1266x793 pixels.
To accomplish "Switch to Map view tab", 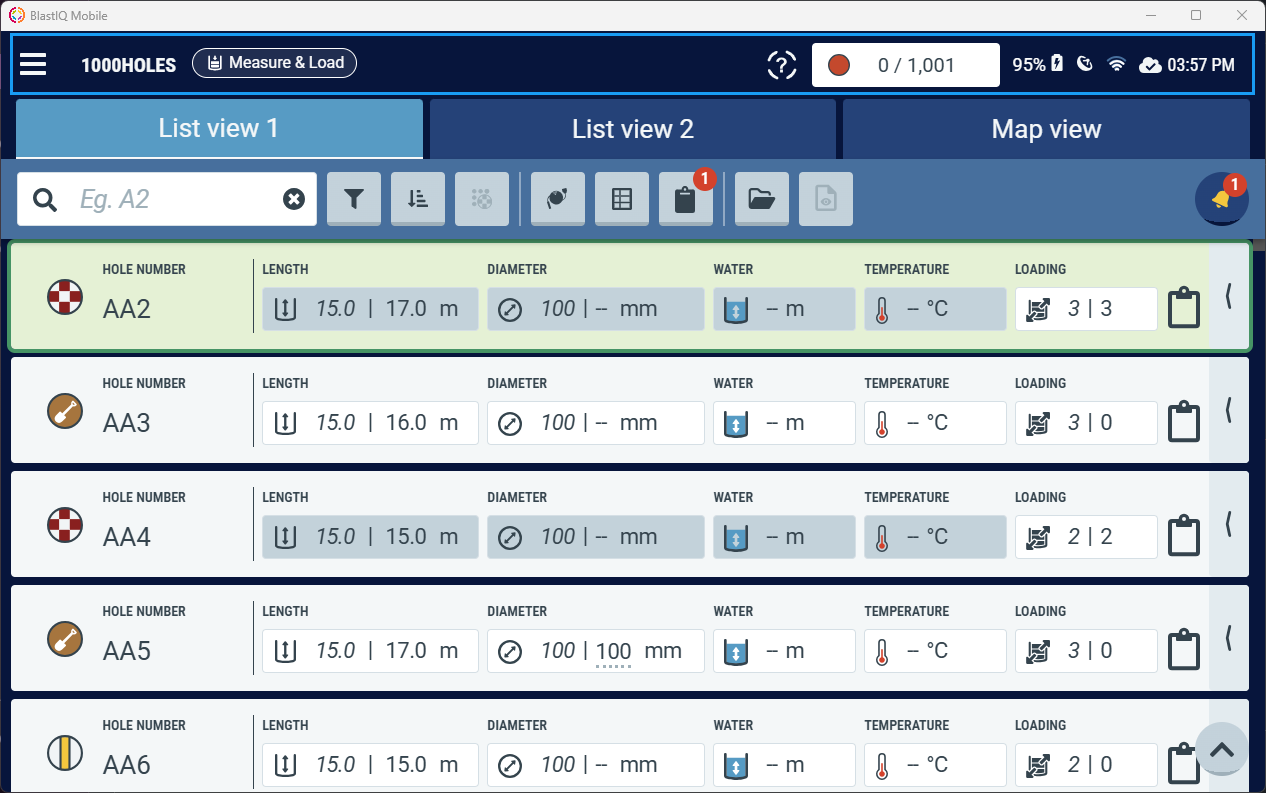I will [1046, 129].
